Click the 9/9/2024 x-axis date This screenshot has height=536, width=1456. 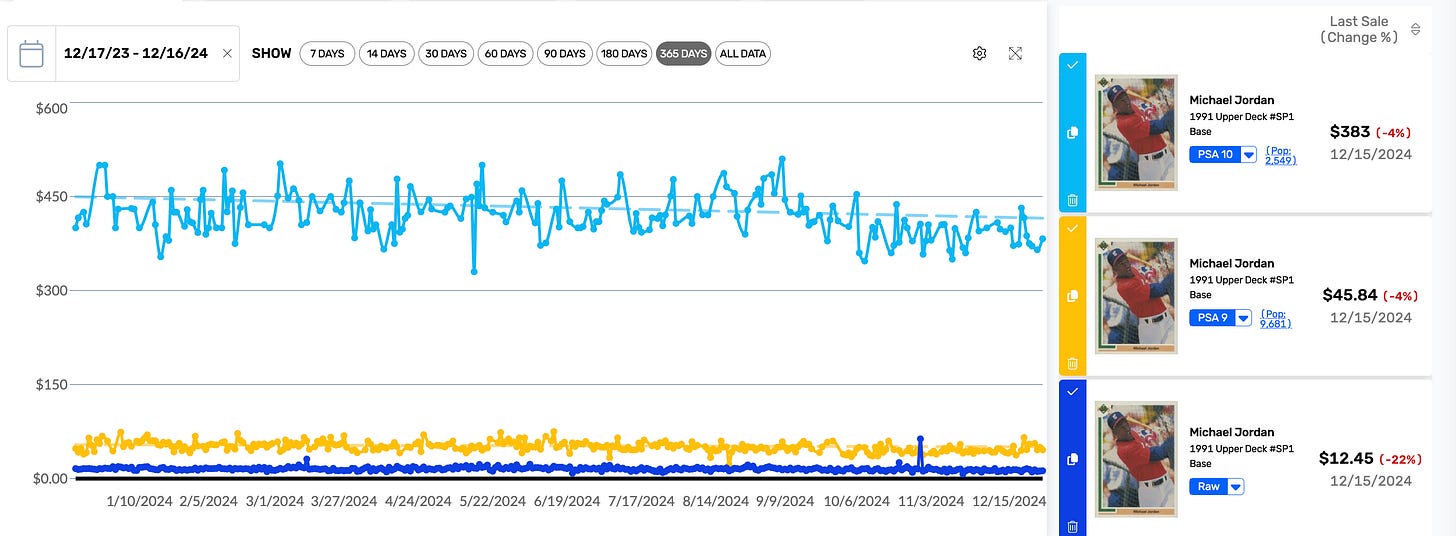coord(784,502)
